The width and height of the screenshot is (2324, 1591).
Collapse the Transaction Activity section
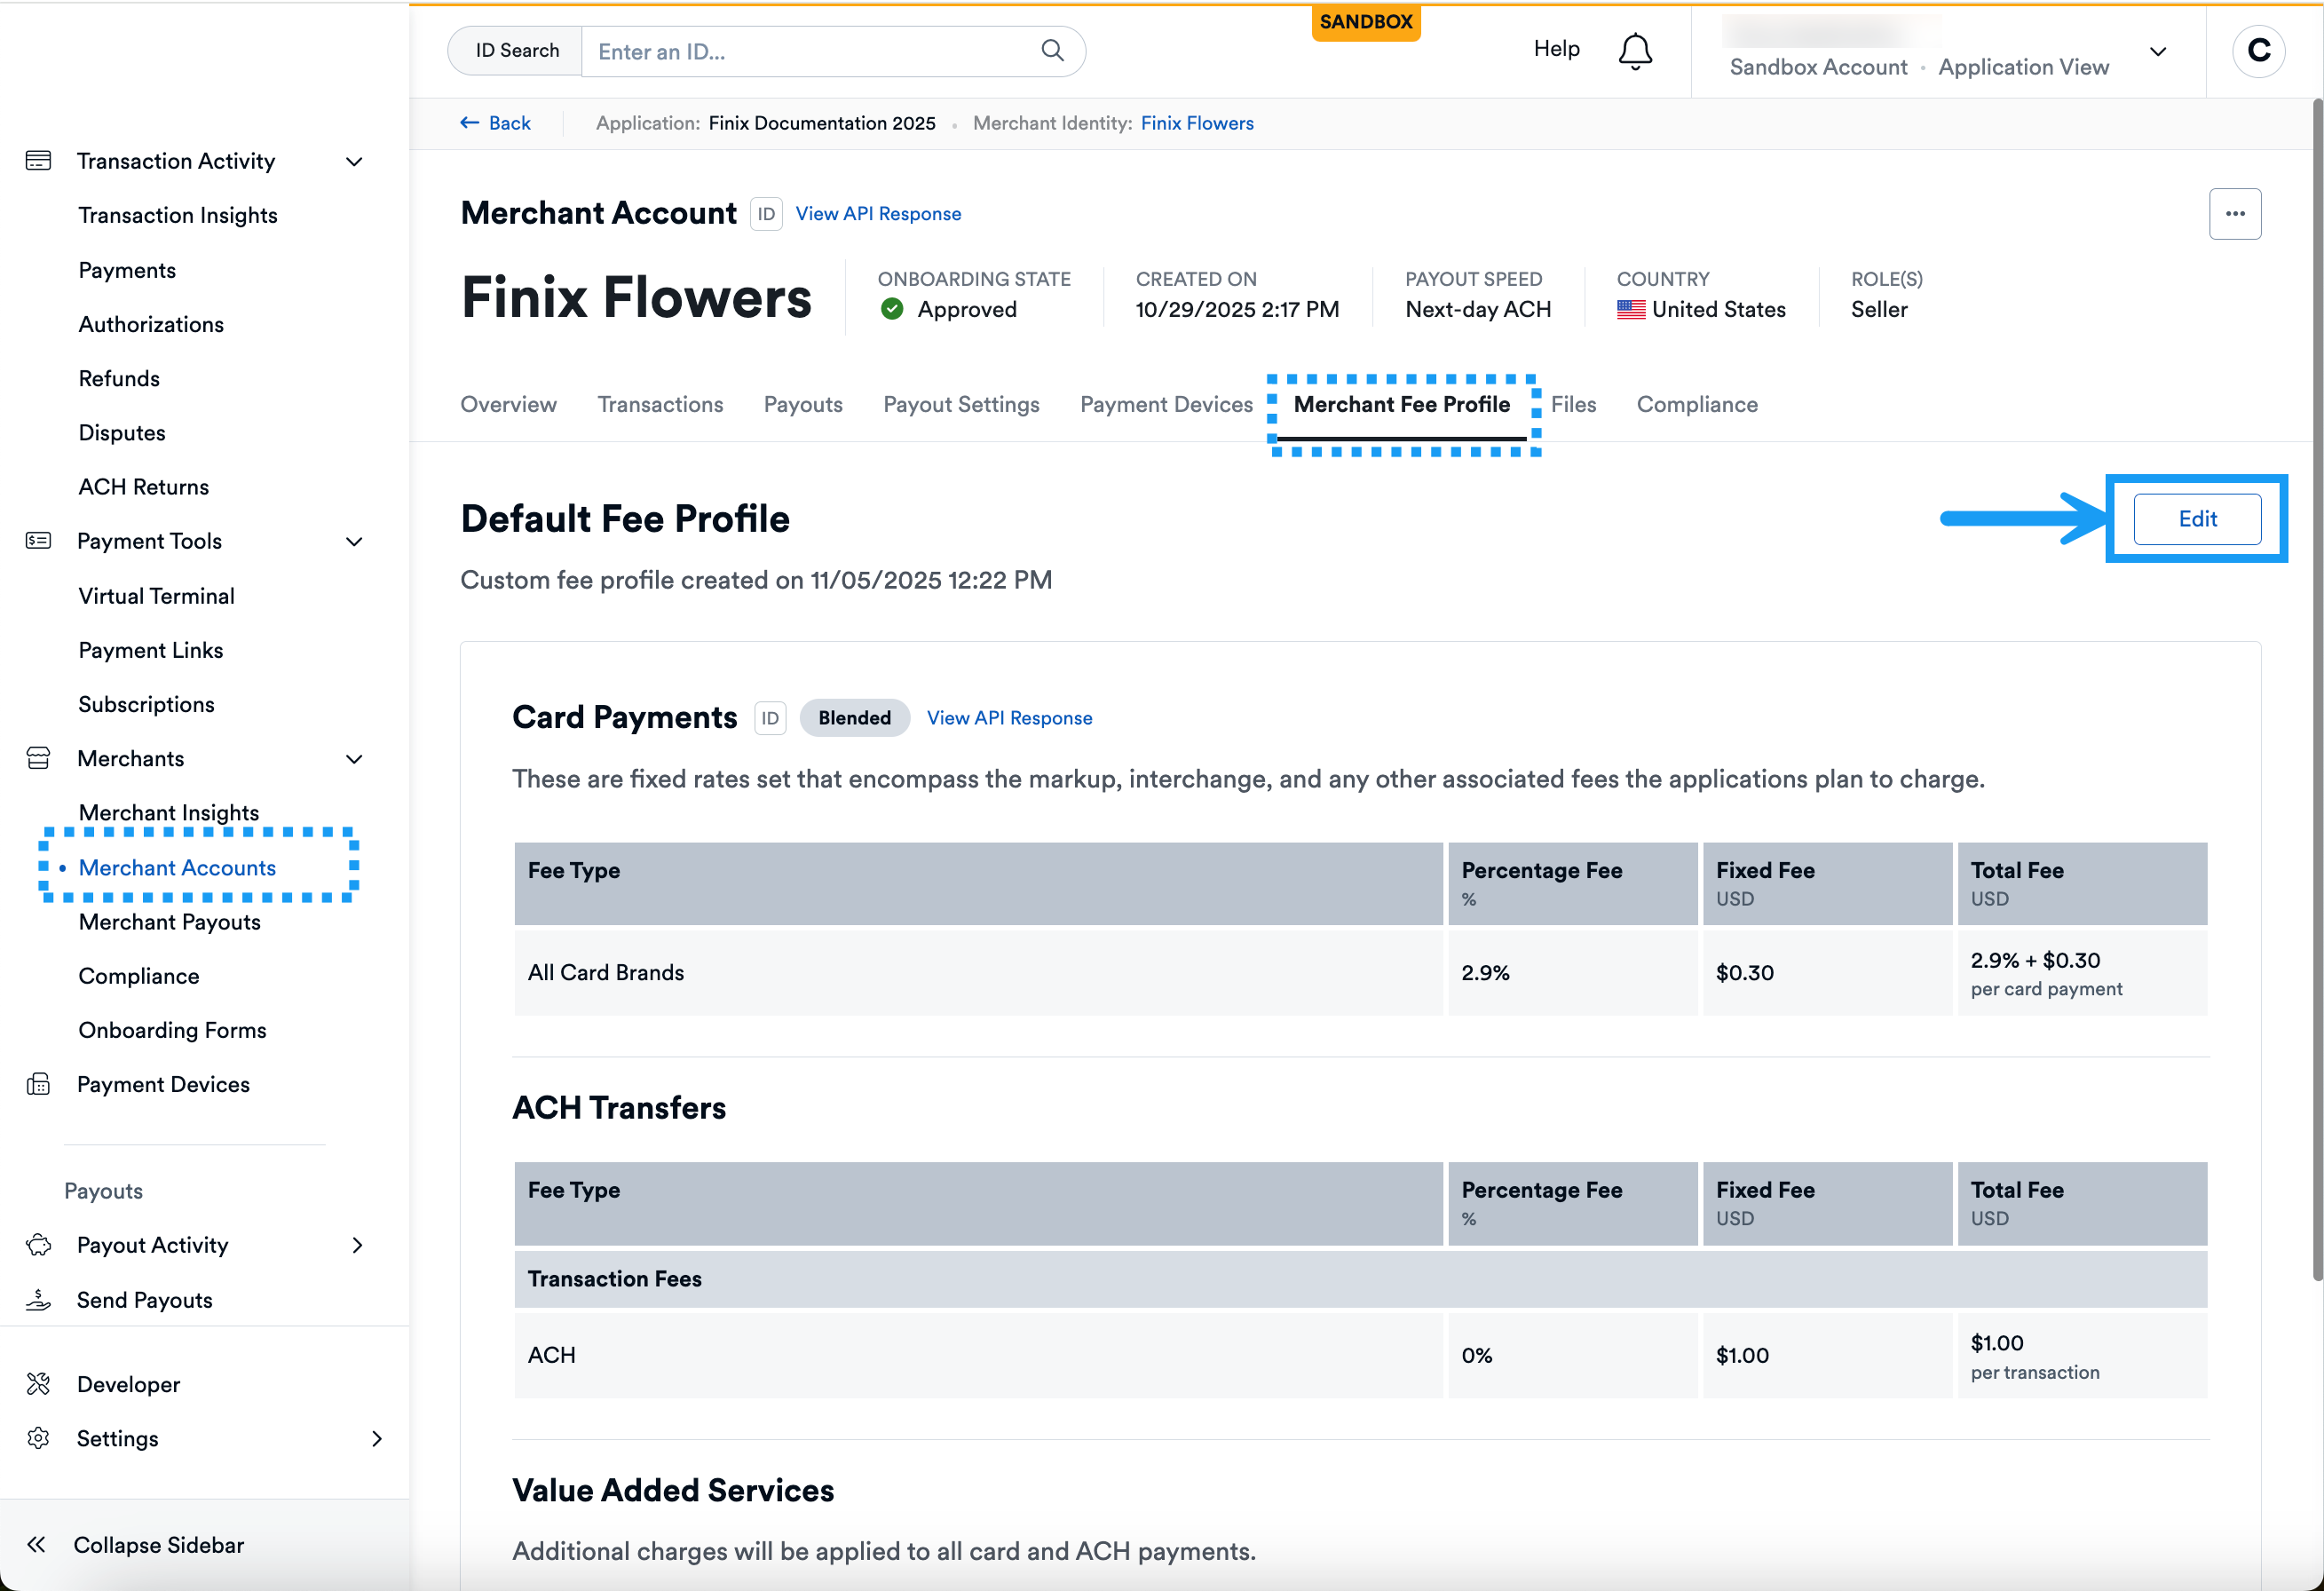354,161
